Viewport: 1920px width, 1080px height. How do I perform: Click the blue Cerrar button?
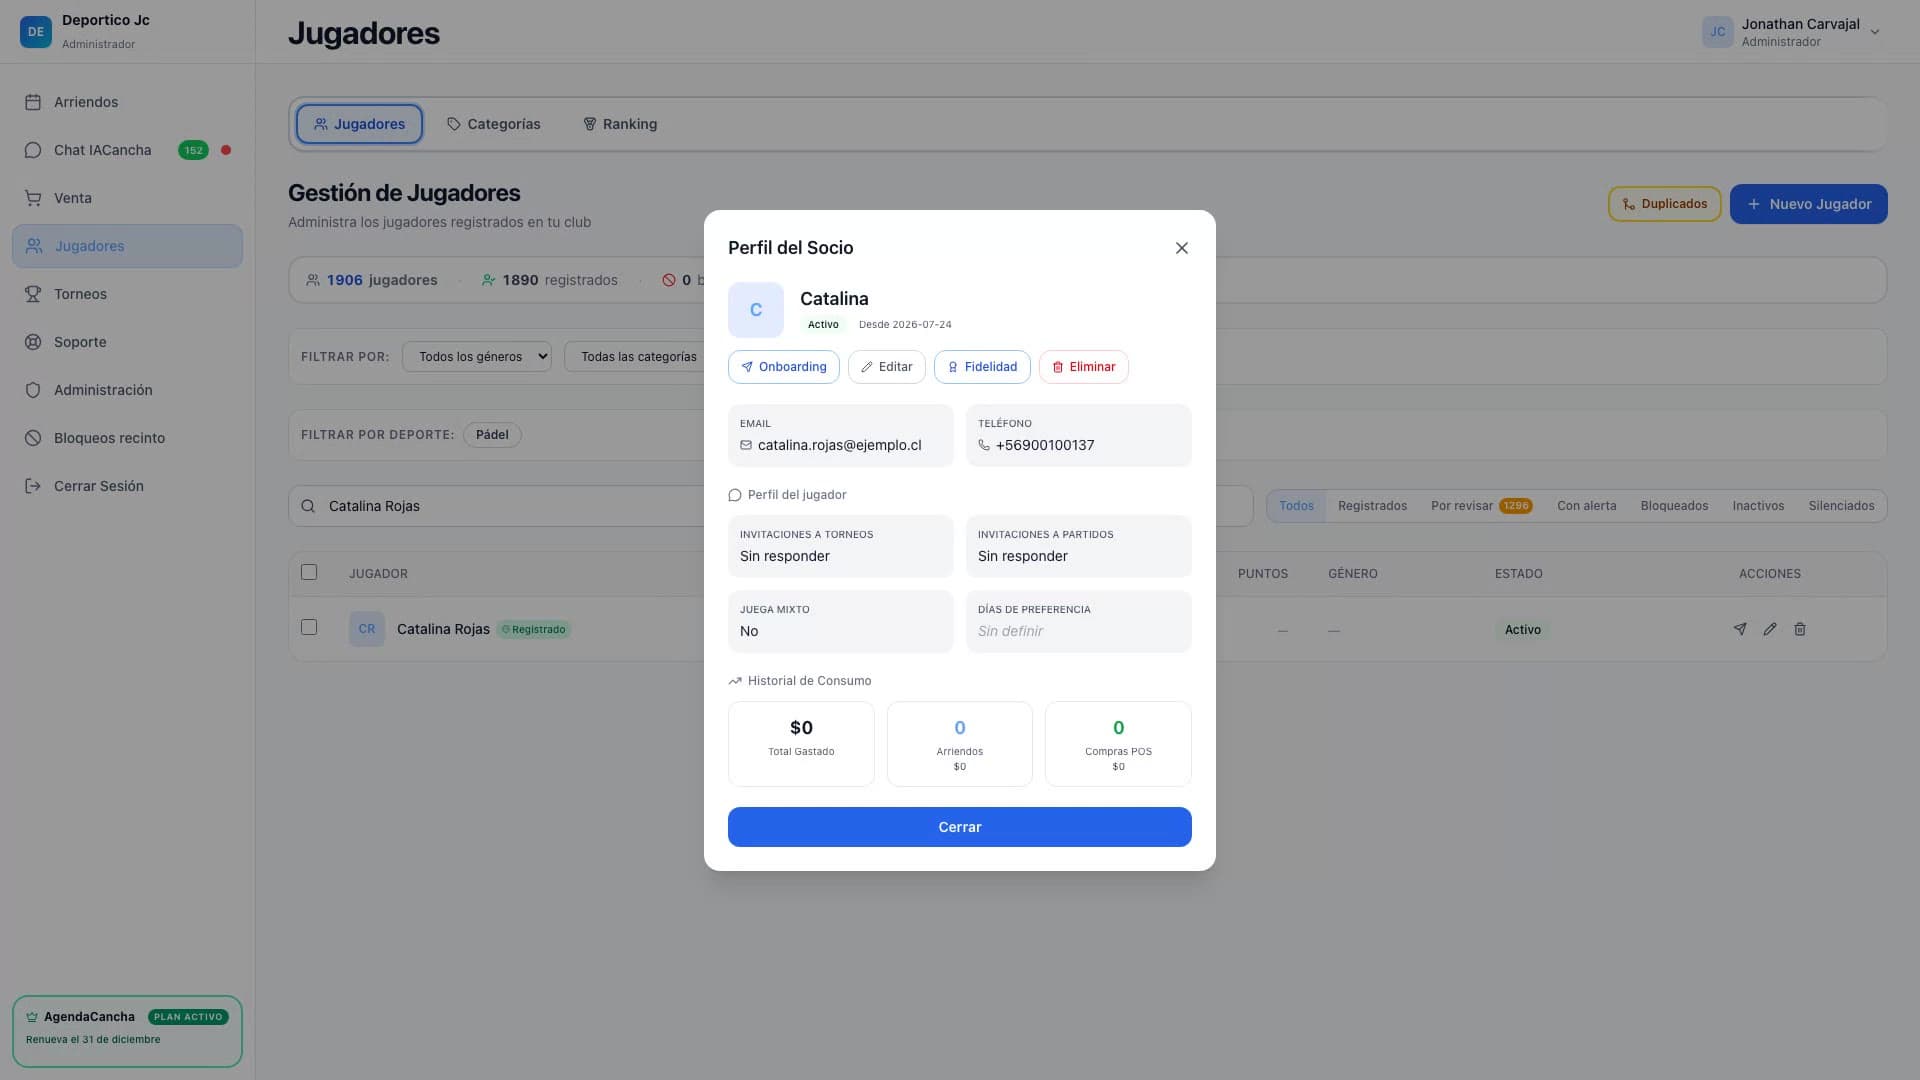tap(960, 827)
